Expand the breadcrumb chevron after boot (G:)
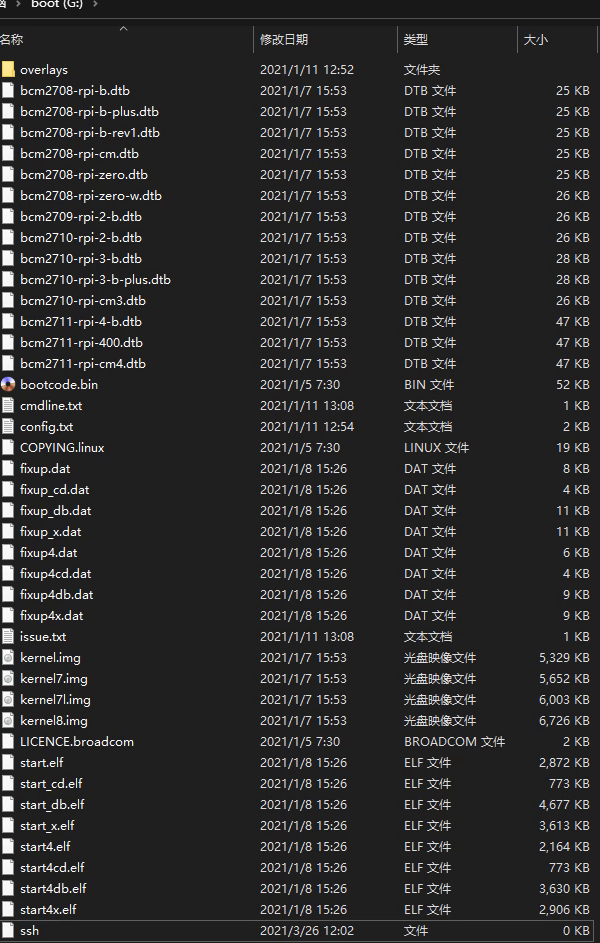 [x=95, y=4]
